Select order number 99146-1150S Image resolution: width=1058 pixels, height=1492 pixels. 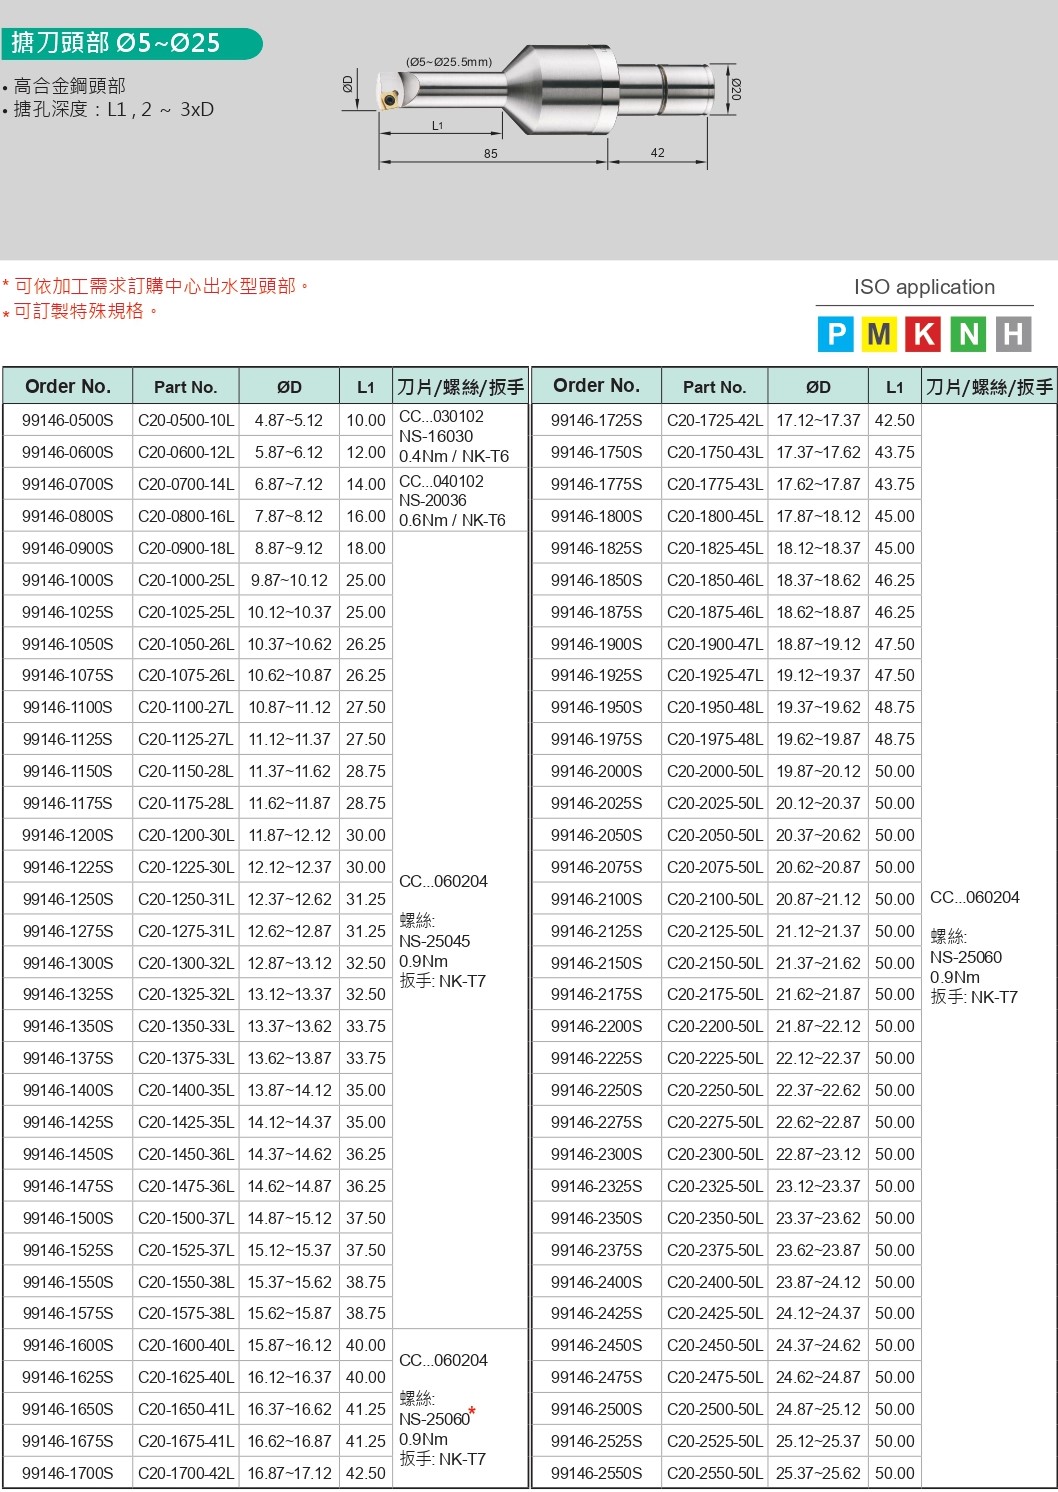tap(68, 771)
